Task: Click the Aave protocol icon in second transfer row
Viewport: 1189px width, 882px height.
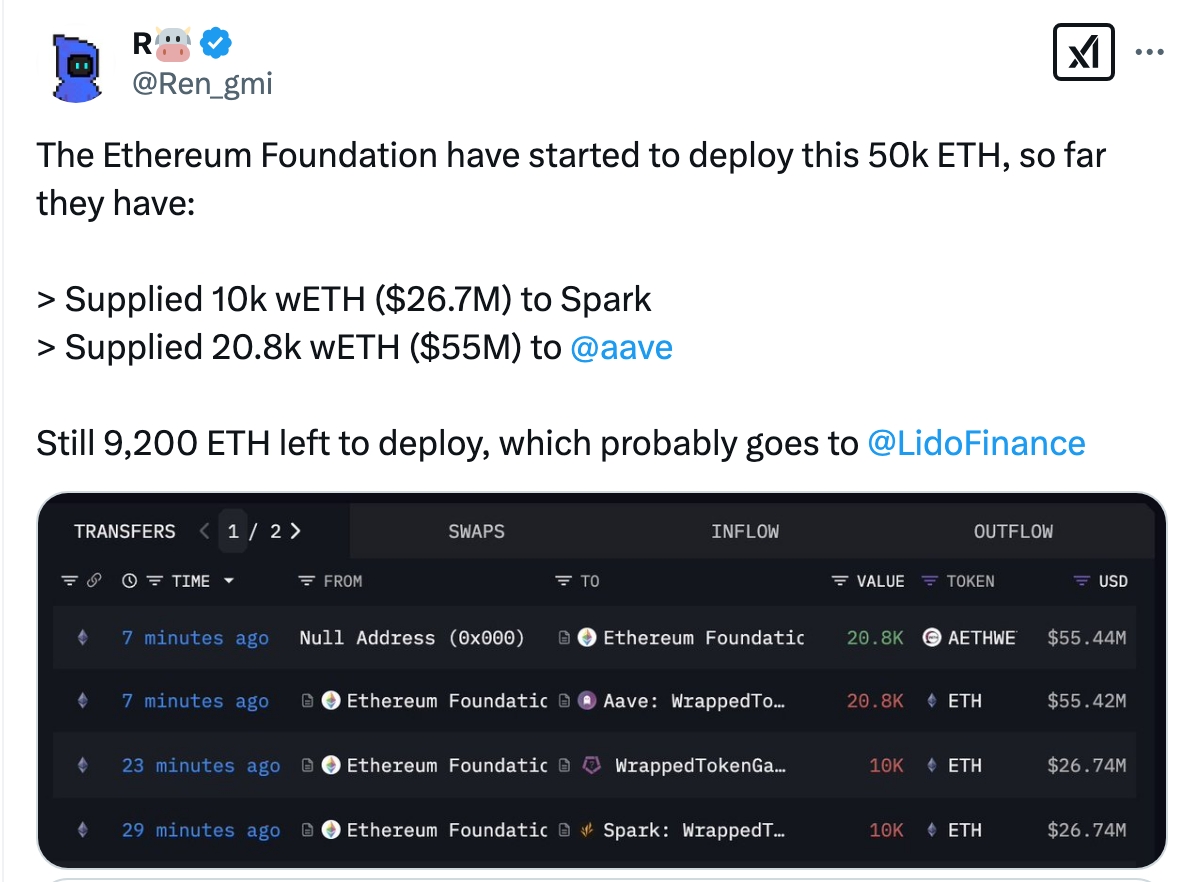Action: [x=586, y=701]
